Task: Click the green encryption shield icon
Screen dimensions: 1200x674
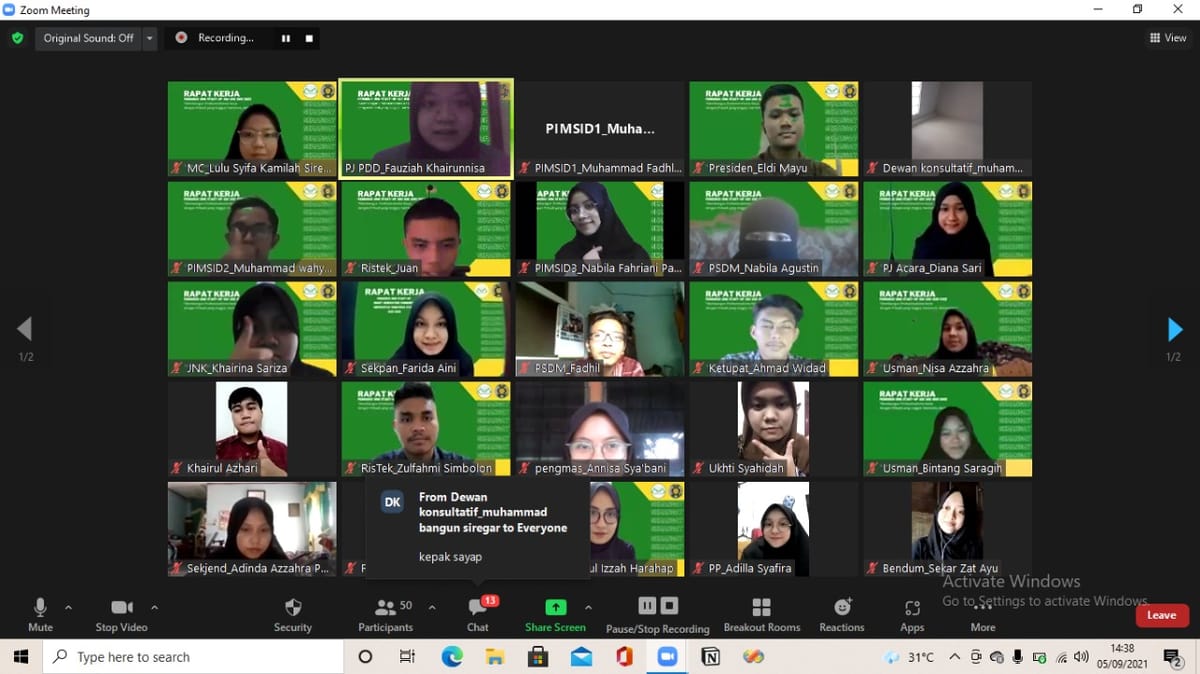Action: 17,38
